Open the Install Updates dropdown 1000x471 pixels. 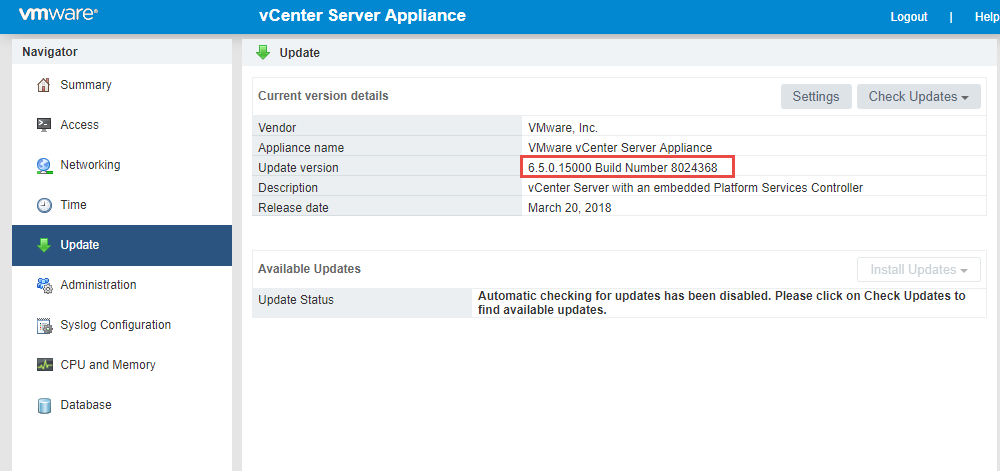[918, 270]
